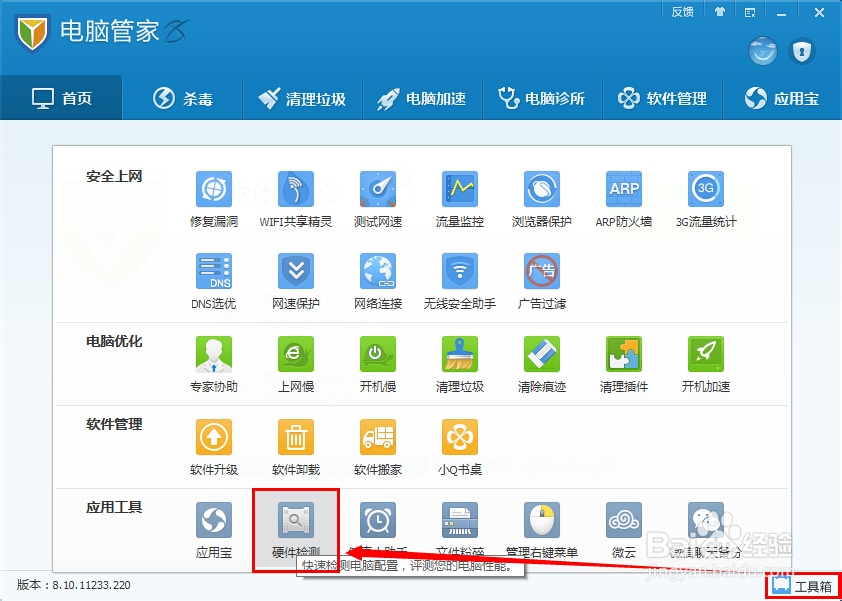Image resolution: width=842 pixels, height=601 pixels.
Task: Switch to 软件管理 top tab
Action: 662,98
